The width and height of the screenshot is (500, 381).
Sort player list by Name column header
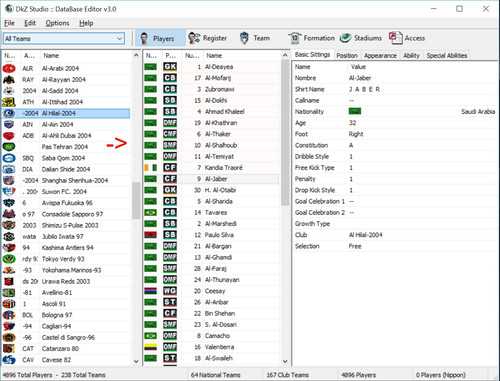coord(242,56)
